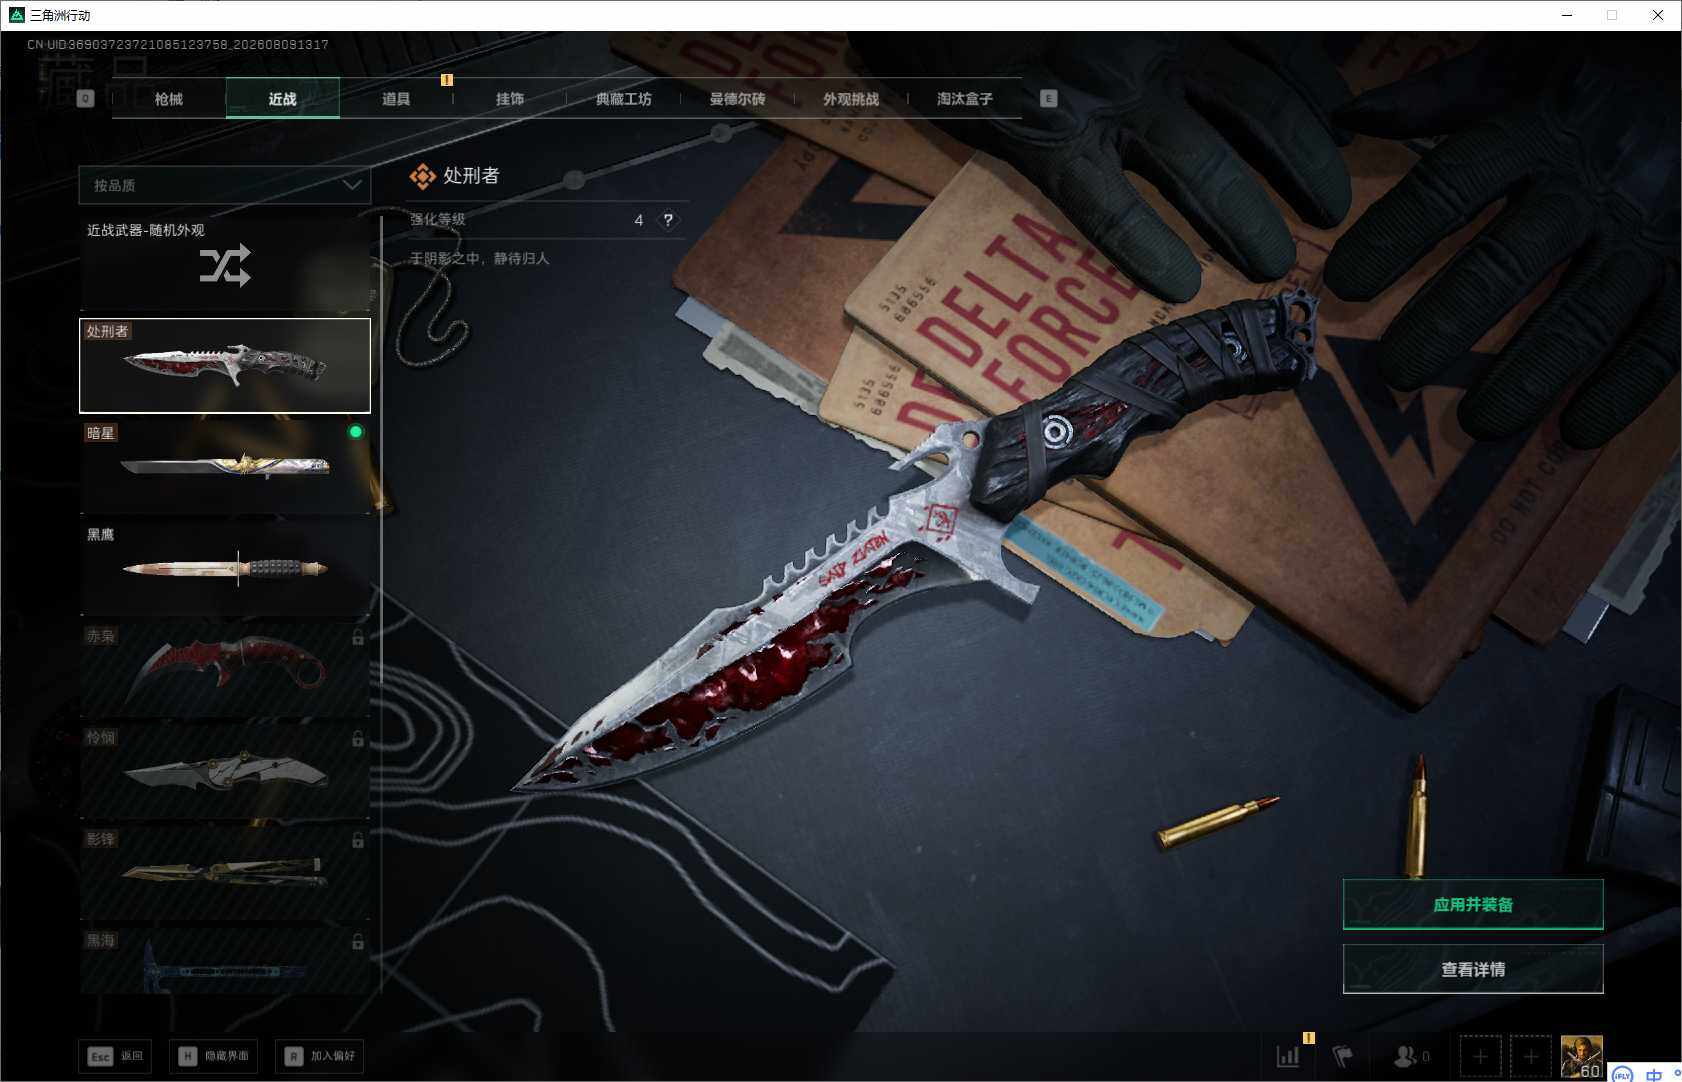Click the iFLY input method tray icon
This screenshot has width=1682, height=1082.
pyautogui.click(x=1622, y=1074)
